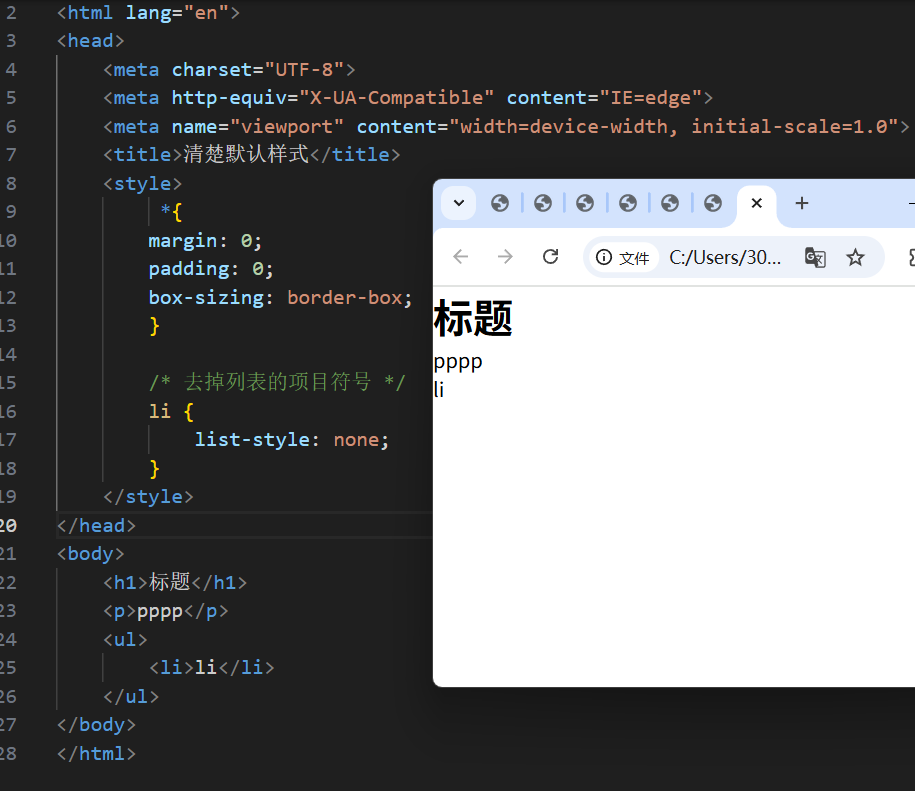Go back in the browser

pos(461,257)
